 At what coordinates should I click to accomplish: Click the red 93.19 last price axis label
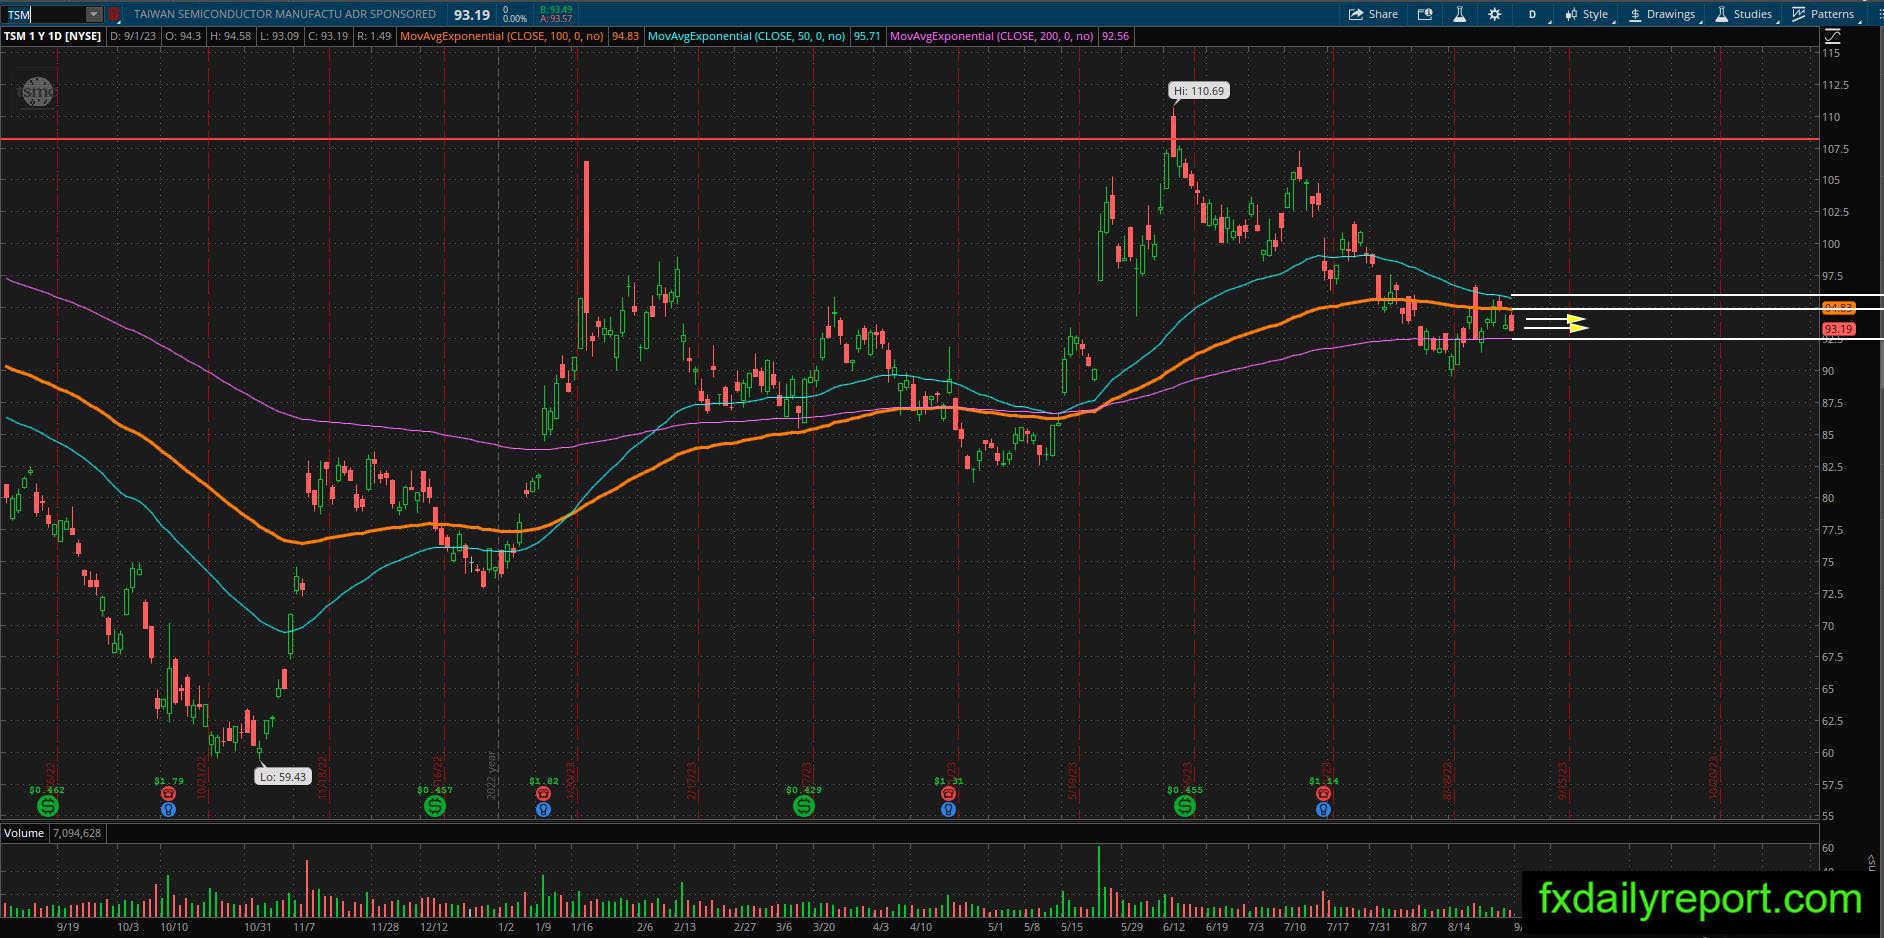[1838, 329]
